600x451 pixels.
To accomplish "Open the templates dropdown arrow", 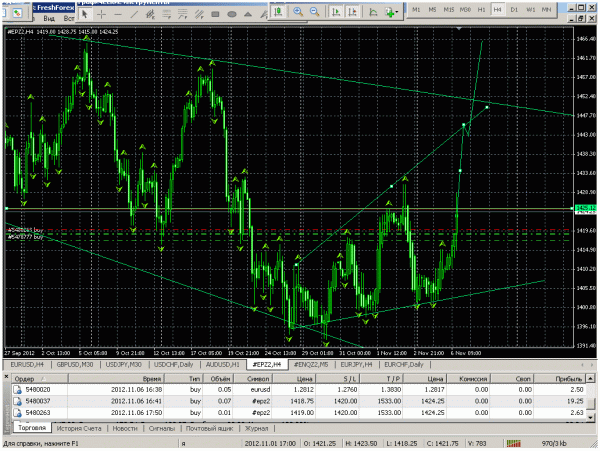I will 397,13.
